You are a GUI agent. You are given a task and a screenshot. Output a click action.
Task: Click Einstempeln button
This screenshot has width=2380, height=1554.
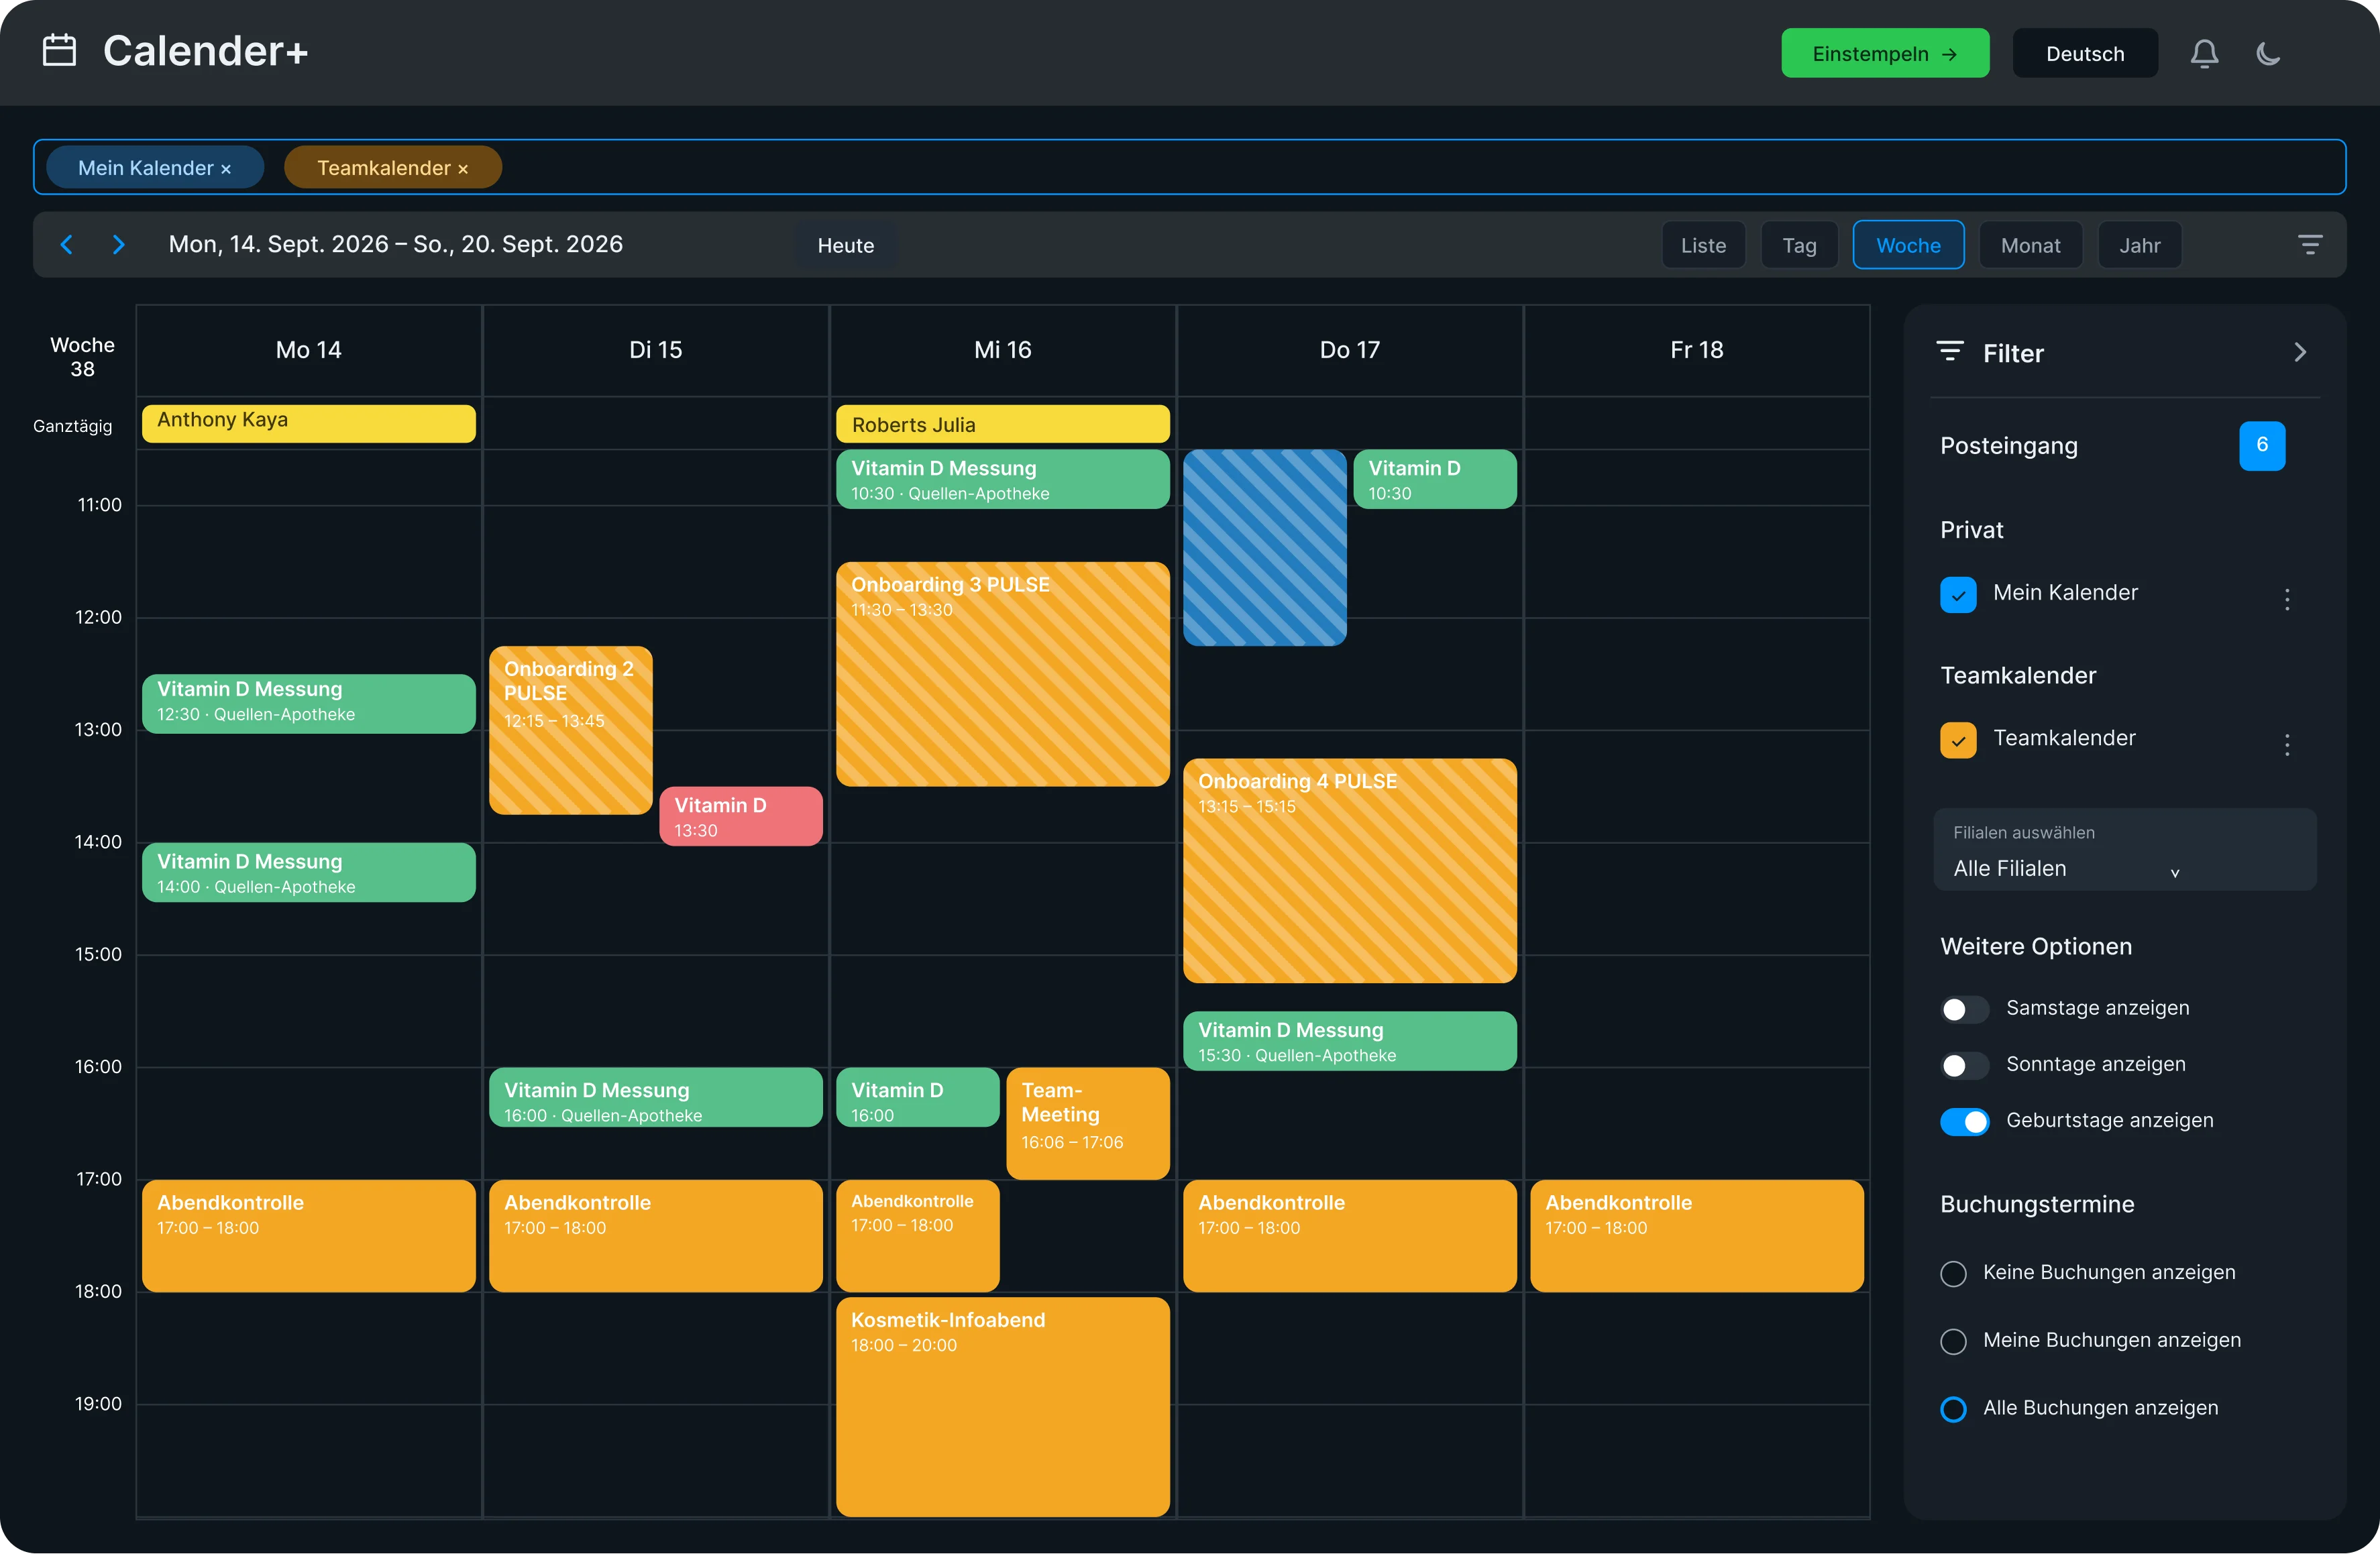[1885, 54]
